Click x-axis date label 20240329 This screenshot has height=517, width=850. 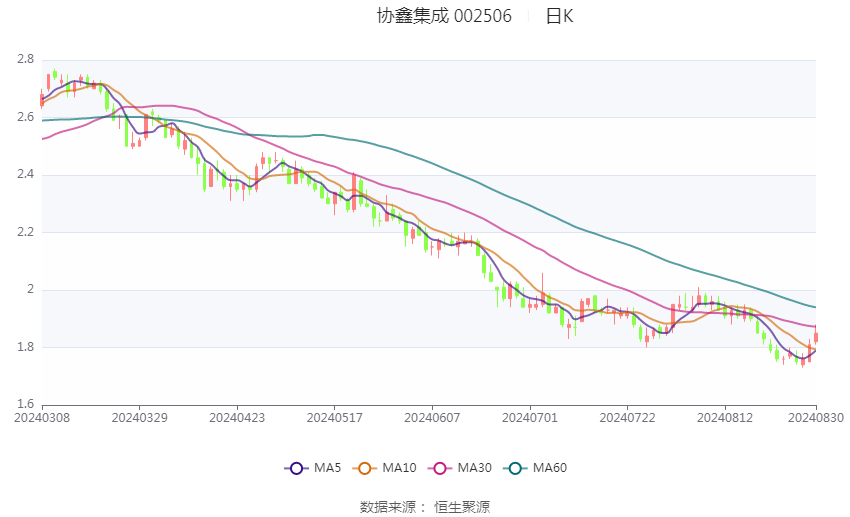coord(139,418)
